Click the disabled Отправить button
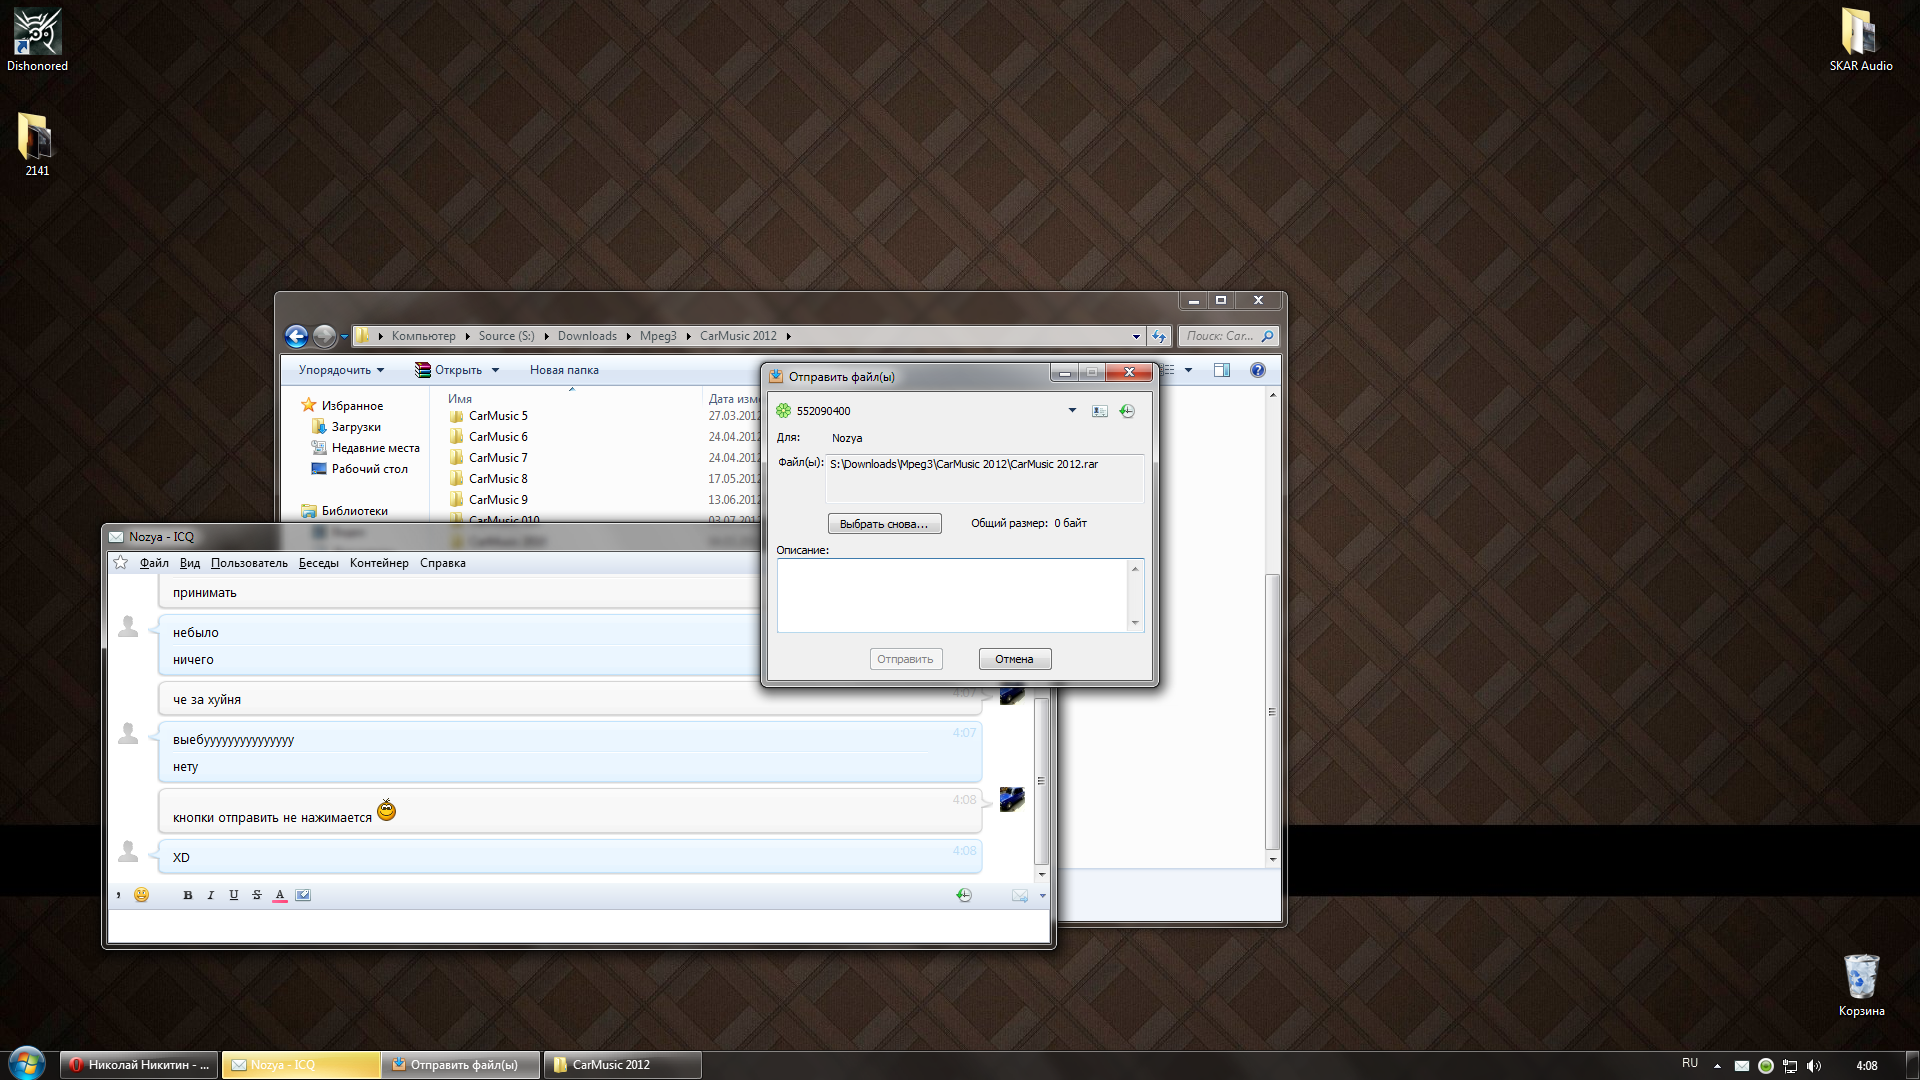 [906, 659]
